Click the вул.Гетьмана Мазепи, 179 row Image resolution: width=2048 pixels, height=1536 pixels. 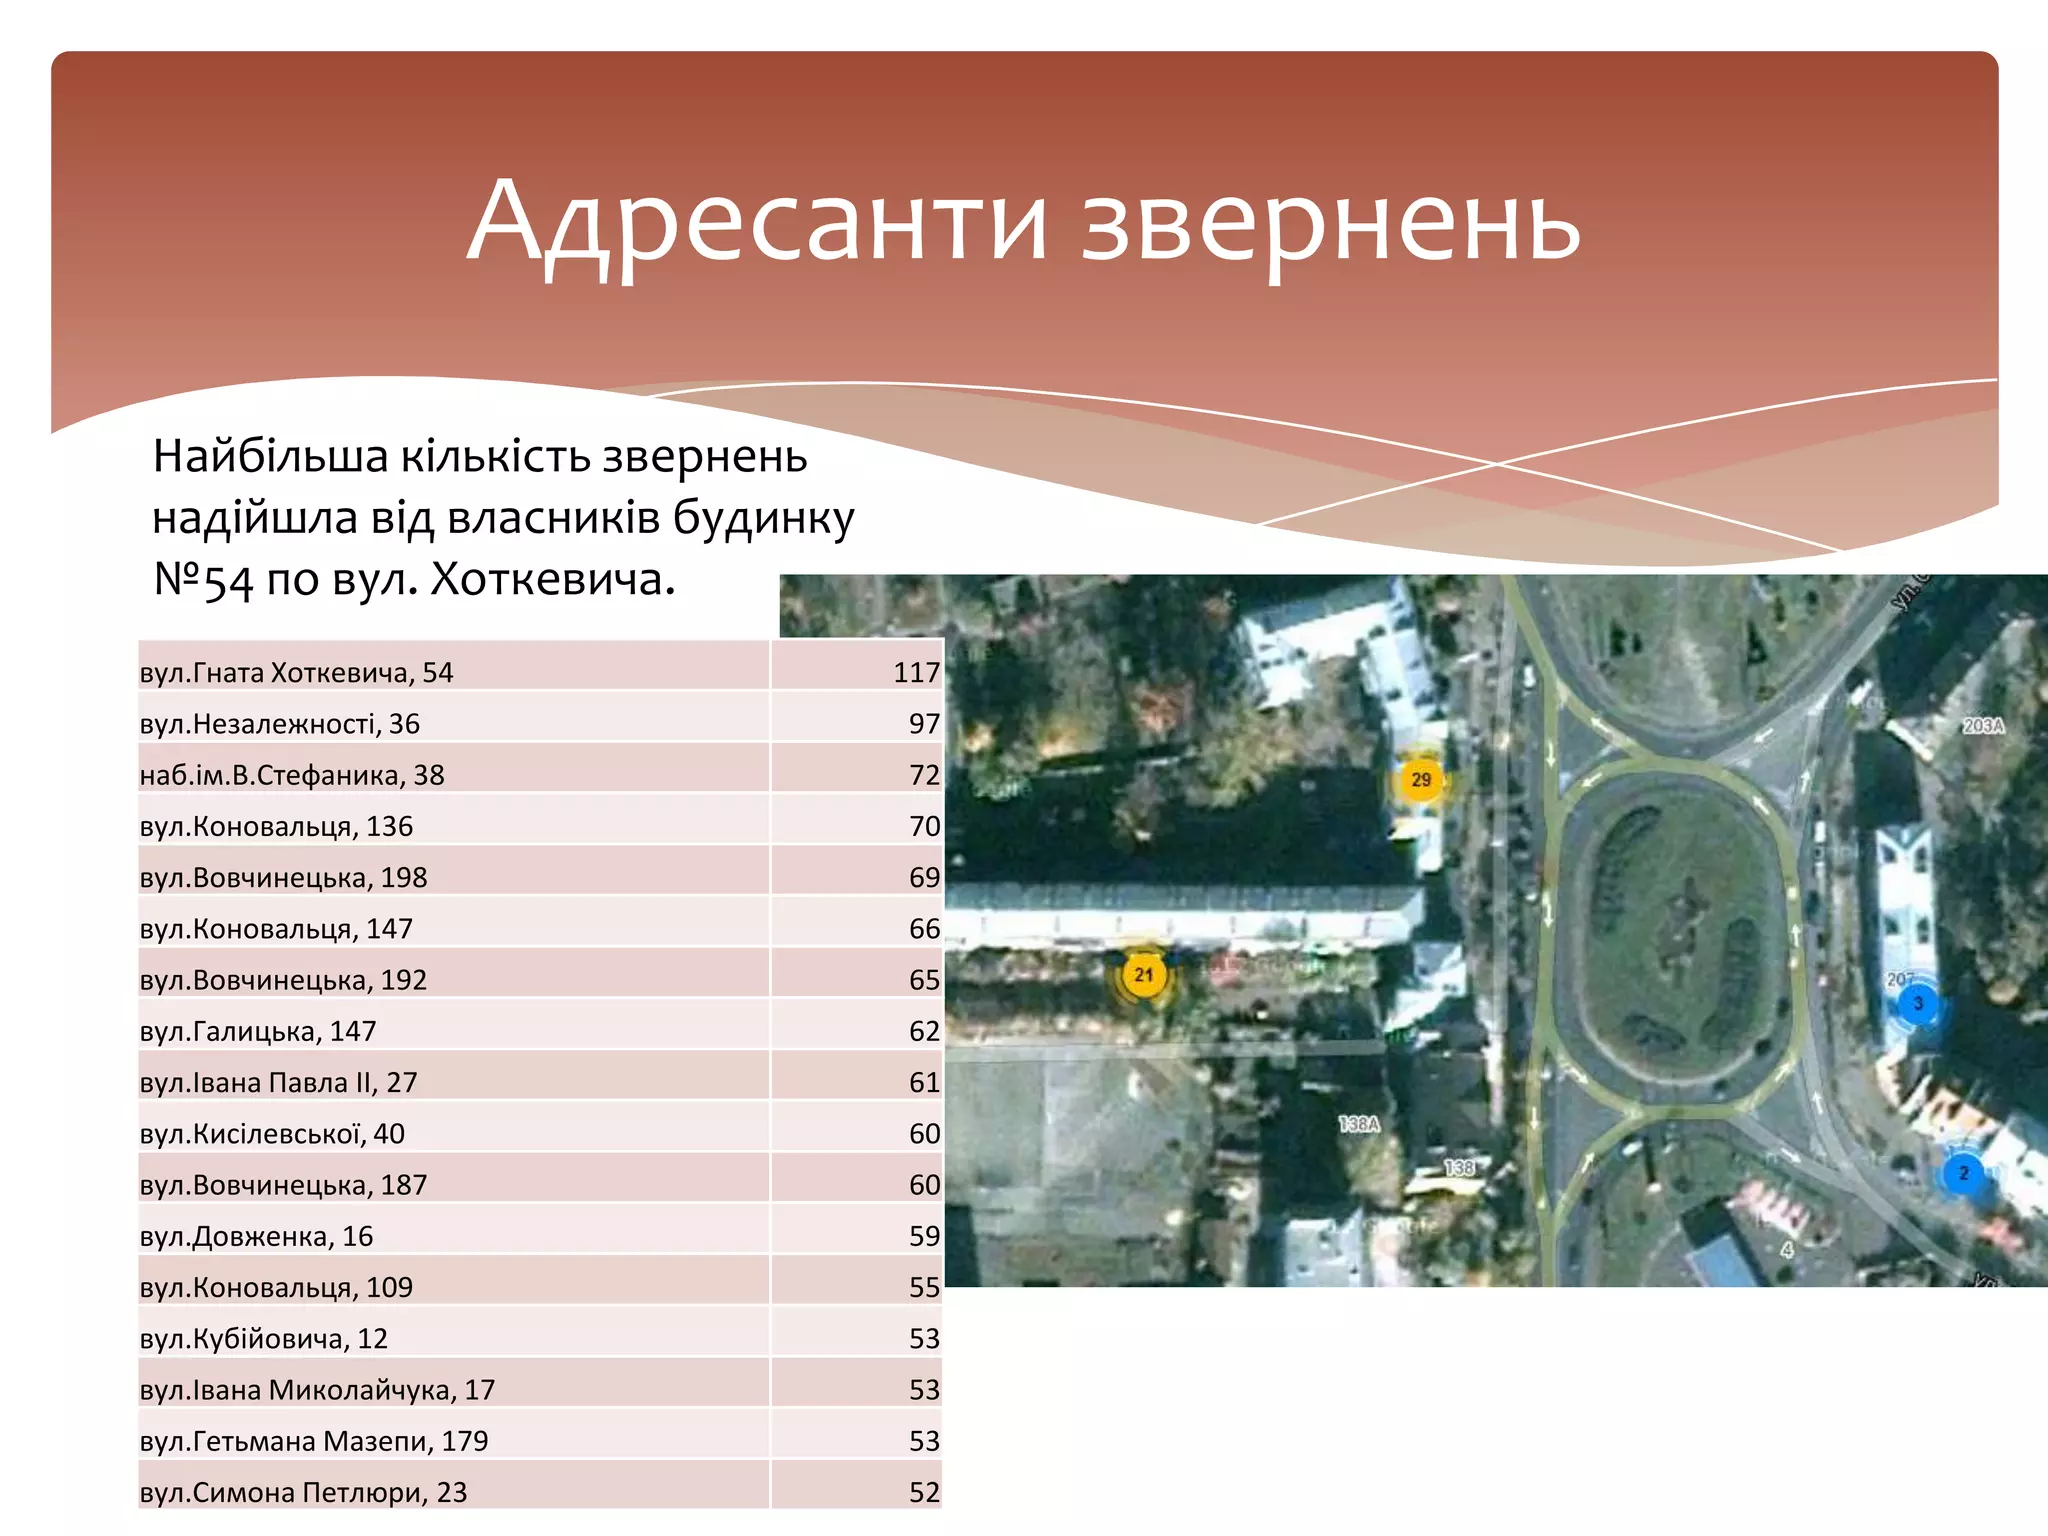314,1441
